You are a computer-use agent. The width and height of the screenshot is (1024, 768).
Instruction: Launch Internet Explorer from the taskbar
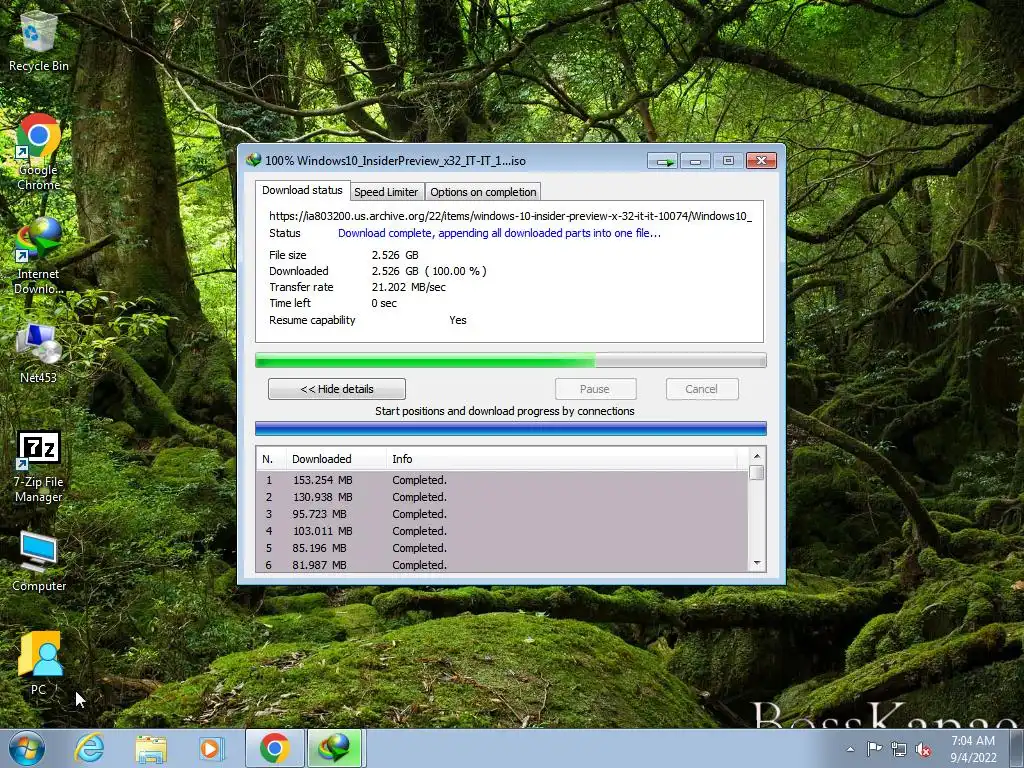tap(89, 748)
